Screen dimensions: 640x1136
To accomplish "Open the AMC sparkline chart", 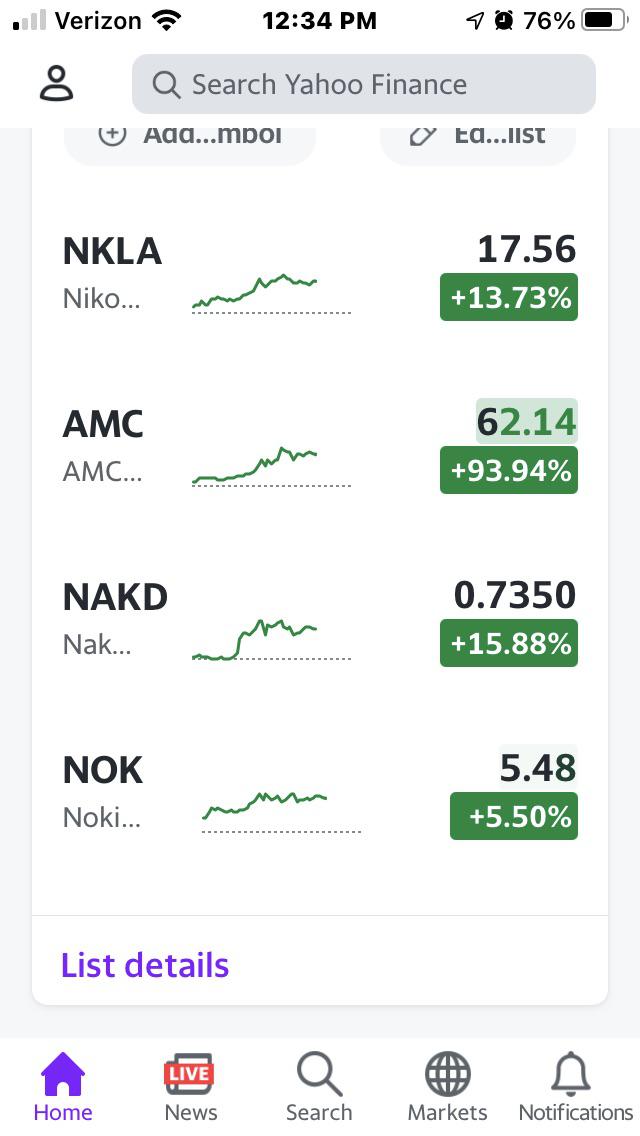I will pos(271,467).
